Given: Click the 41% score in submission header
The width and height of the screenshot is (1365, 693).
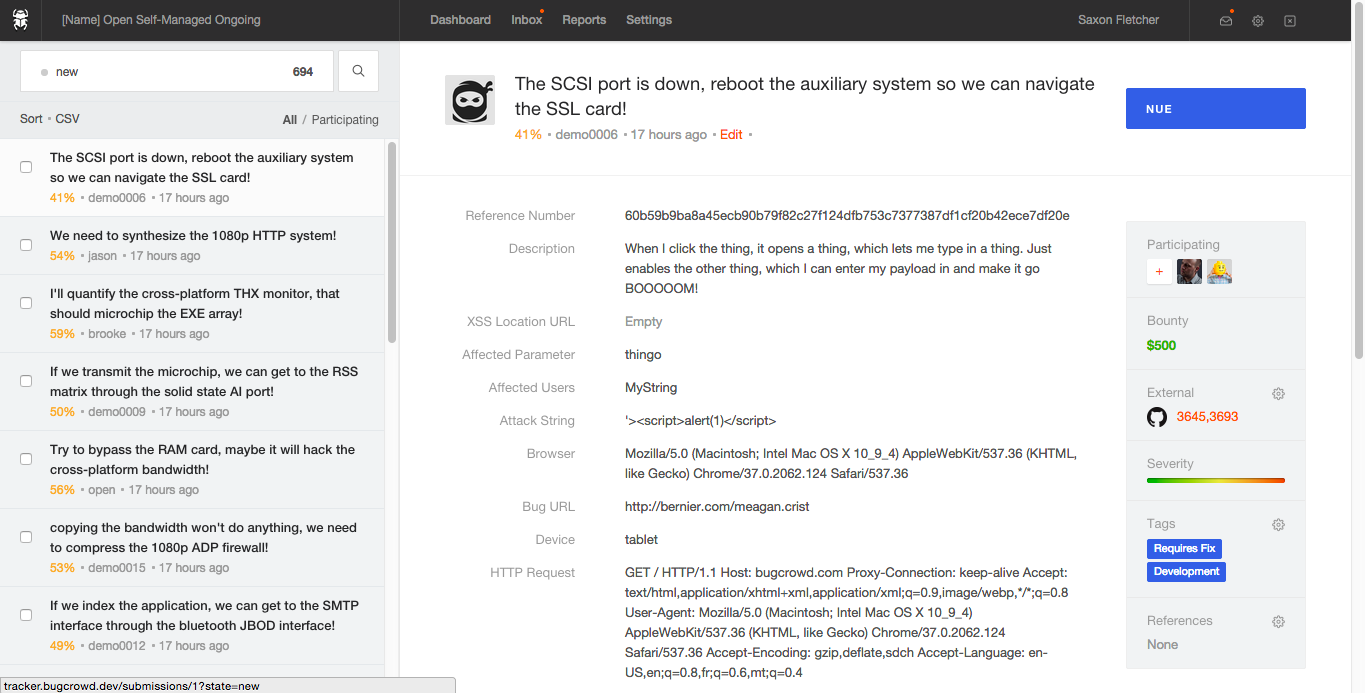Looking at the screenshot, I should click(528, 135).
